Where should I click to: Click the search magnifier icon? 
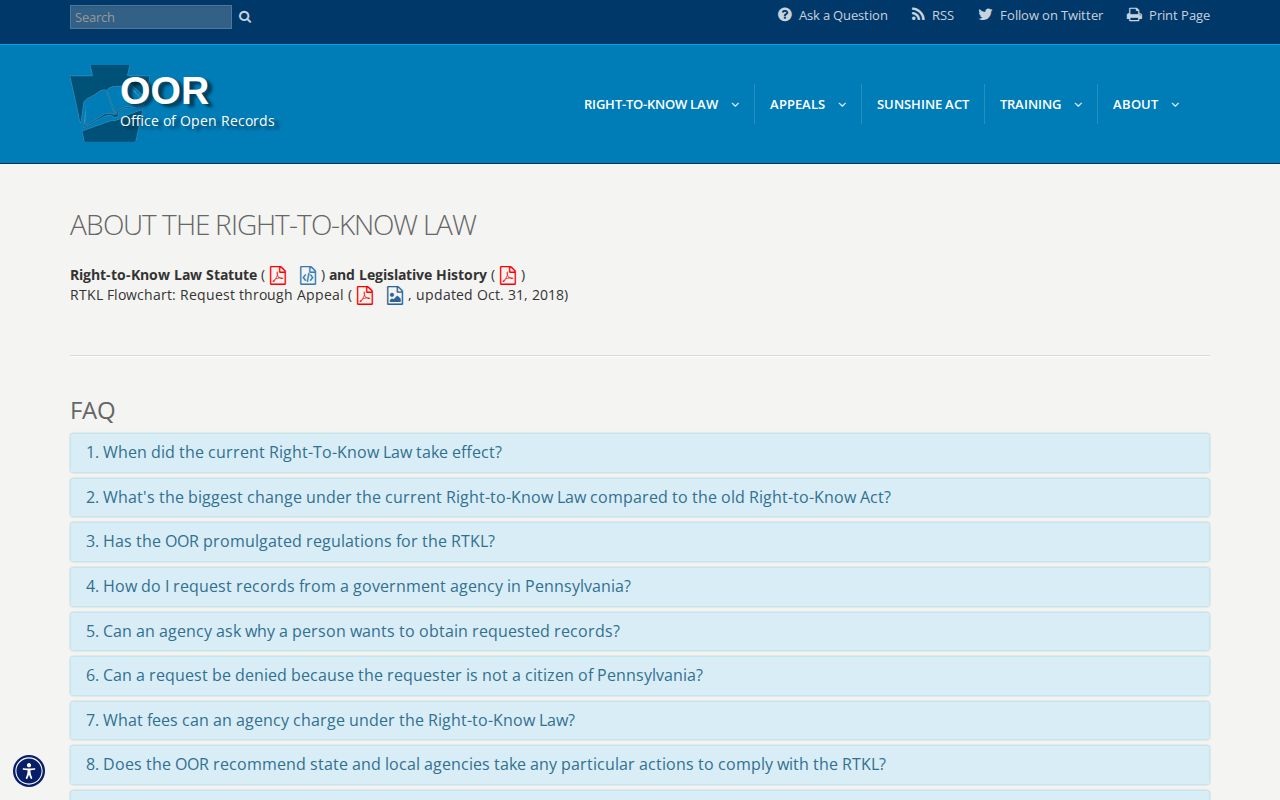point(245,17)
